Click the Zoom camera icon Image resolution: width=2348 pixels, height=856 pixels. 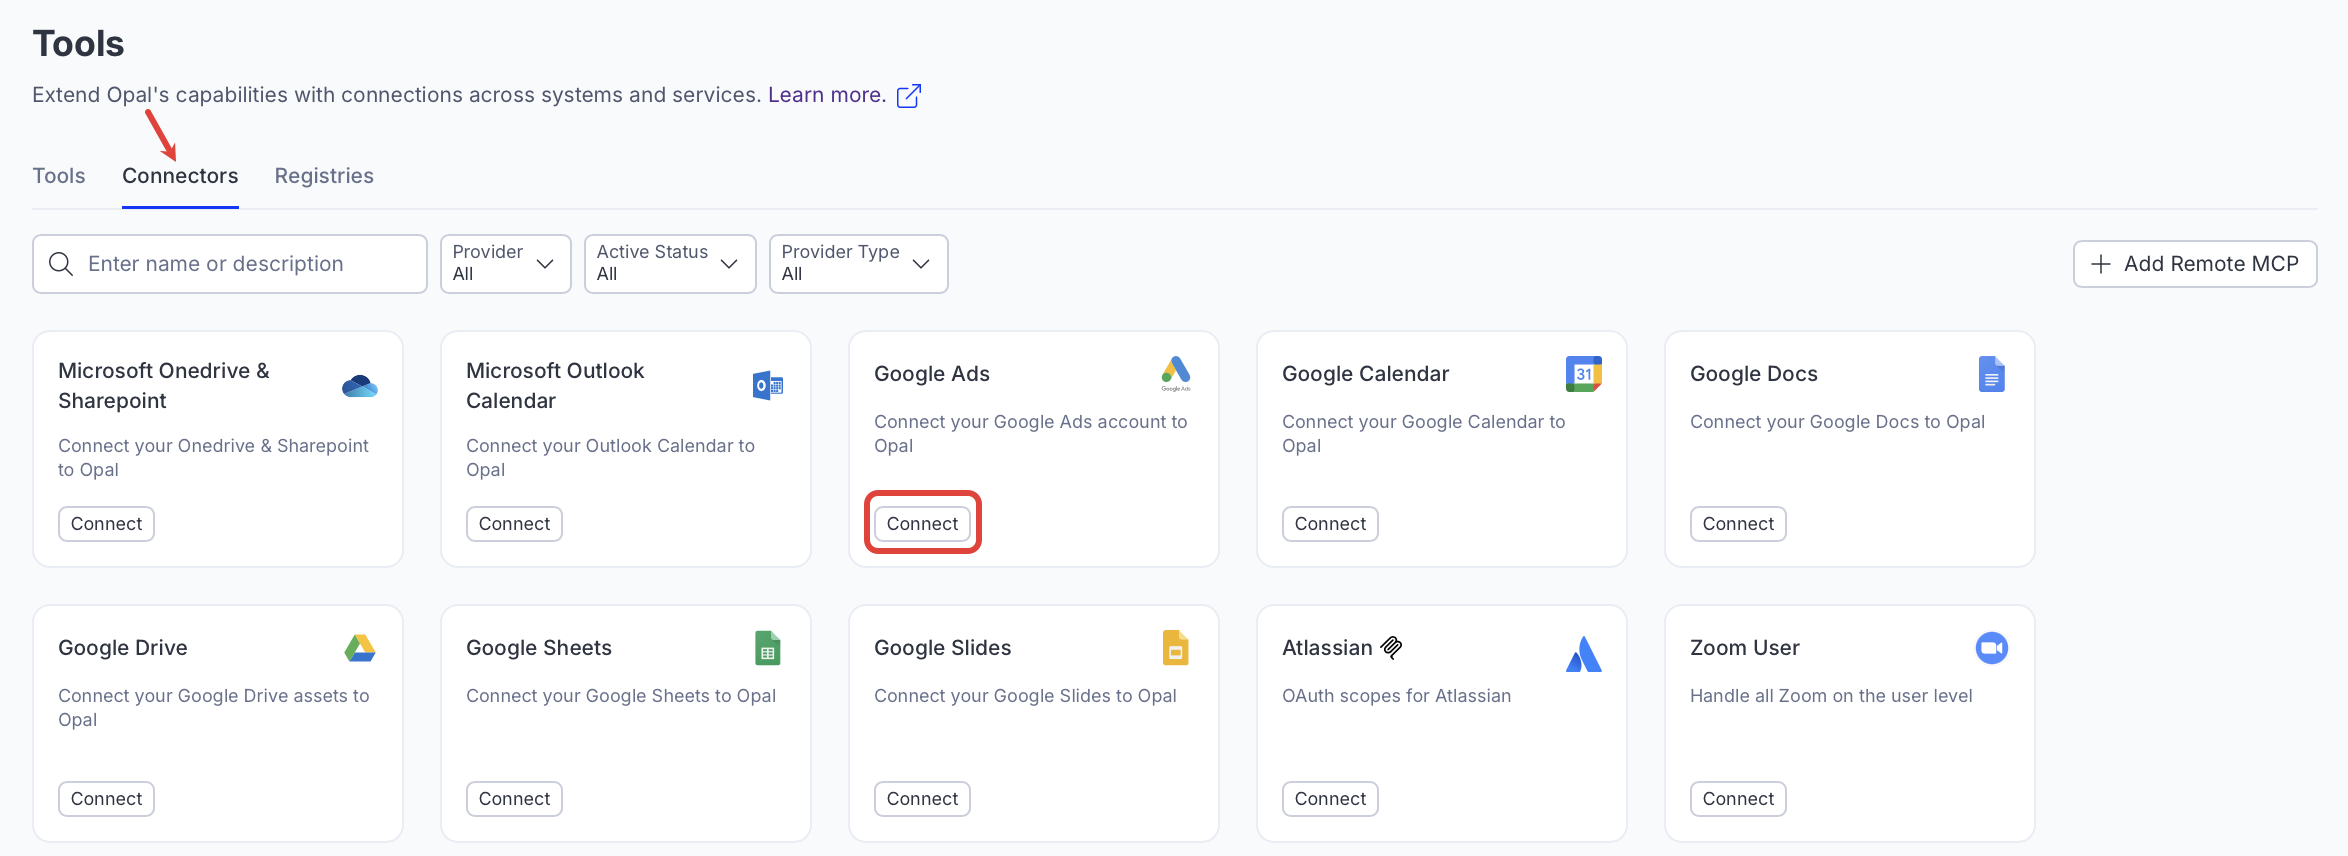[x=1991, y=648]
